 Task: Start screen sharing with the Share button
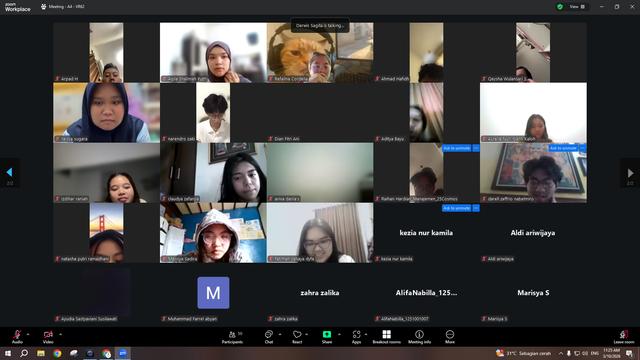327,337
